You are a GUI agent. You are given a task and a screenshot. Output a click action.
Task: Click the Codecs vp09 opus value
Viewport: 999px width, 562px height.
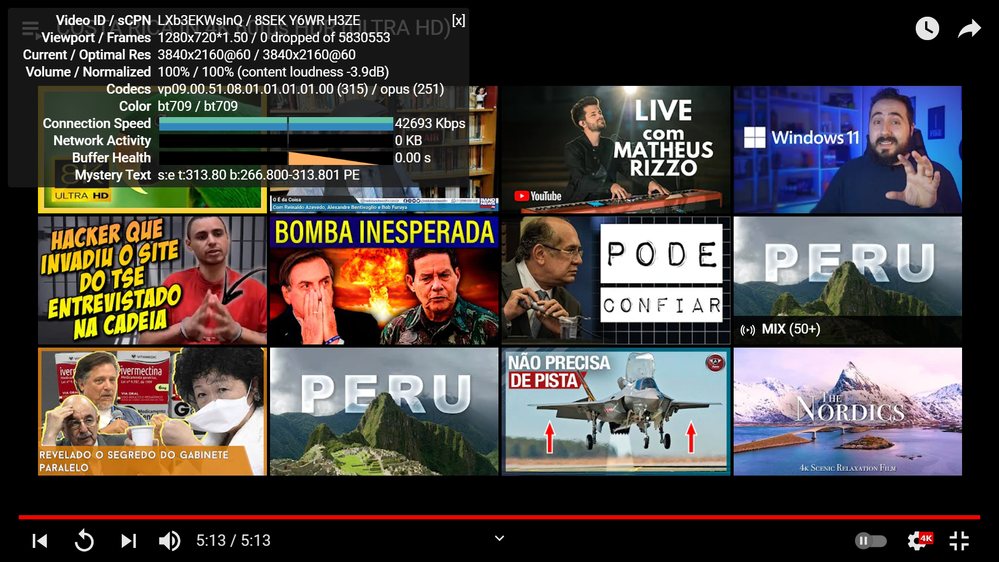[301, 89]
